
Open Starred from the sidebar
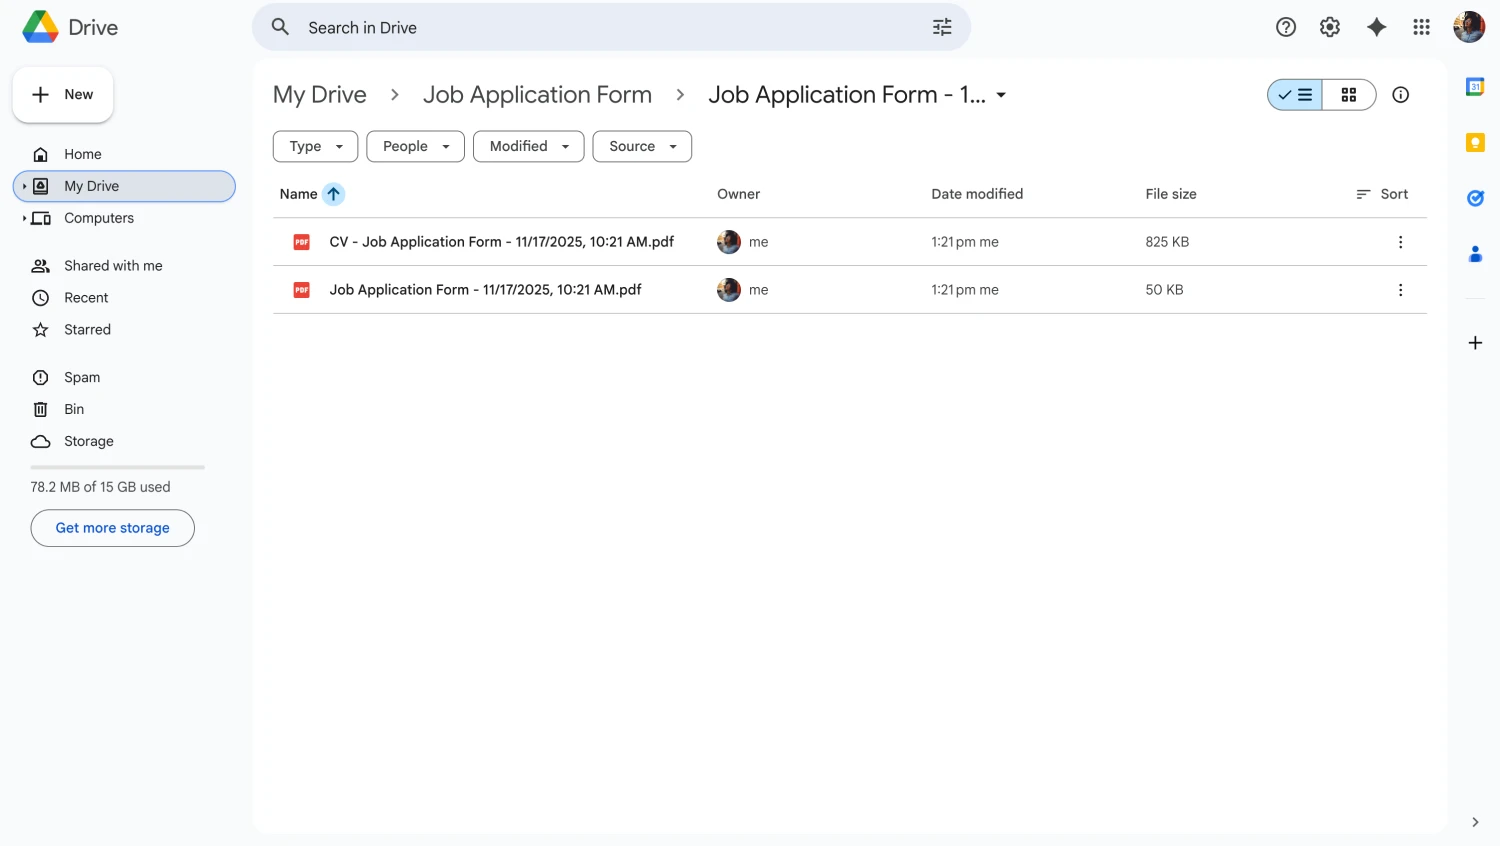pyautogui.click(x=86, y=329)
